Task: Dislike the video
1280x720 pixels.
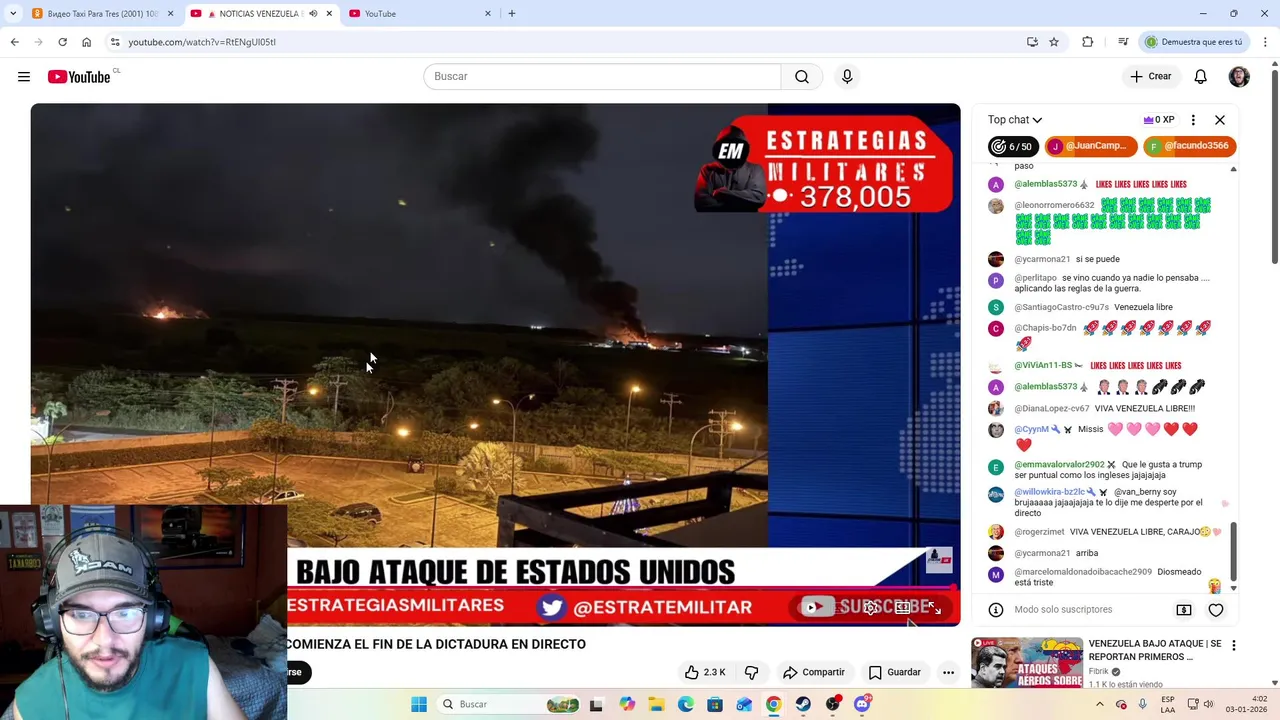Action: click(x=752, y=672)
